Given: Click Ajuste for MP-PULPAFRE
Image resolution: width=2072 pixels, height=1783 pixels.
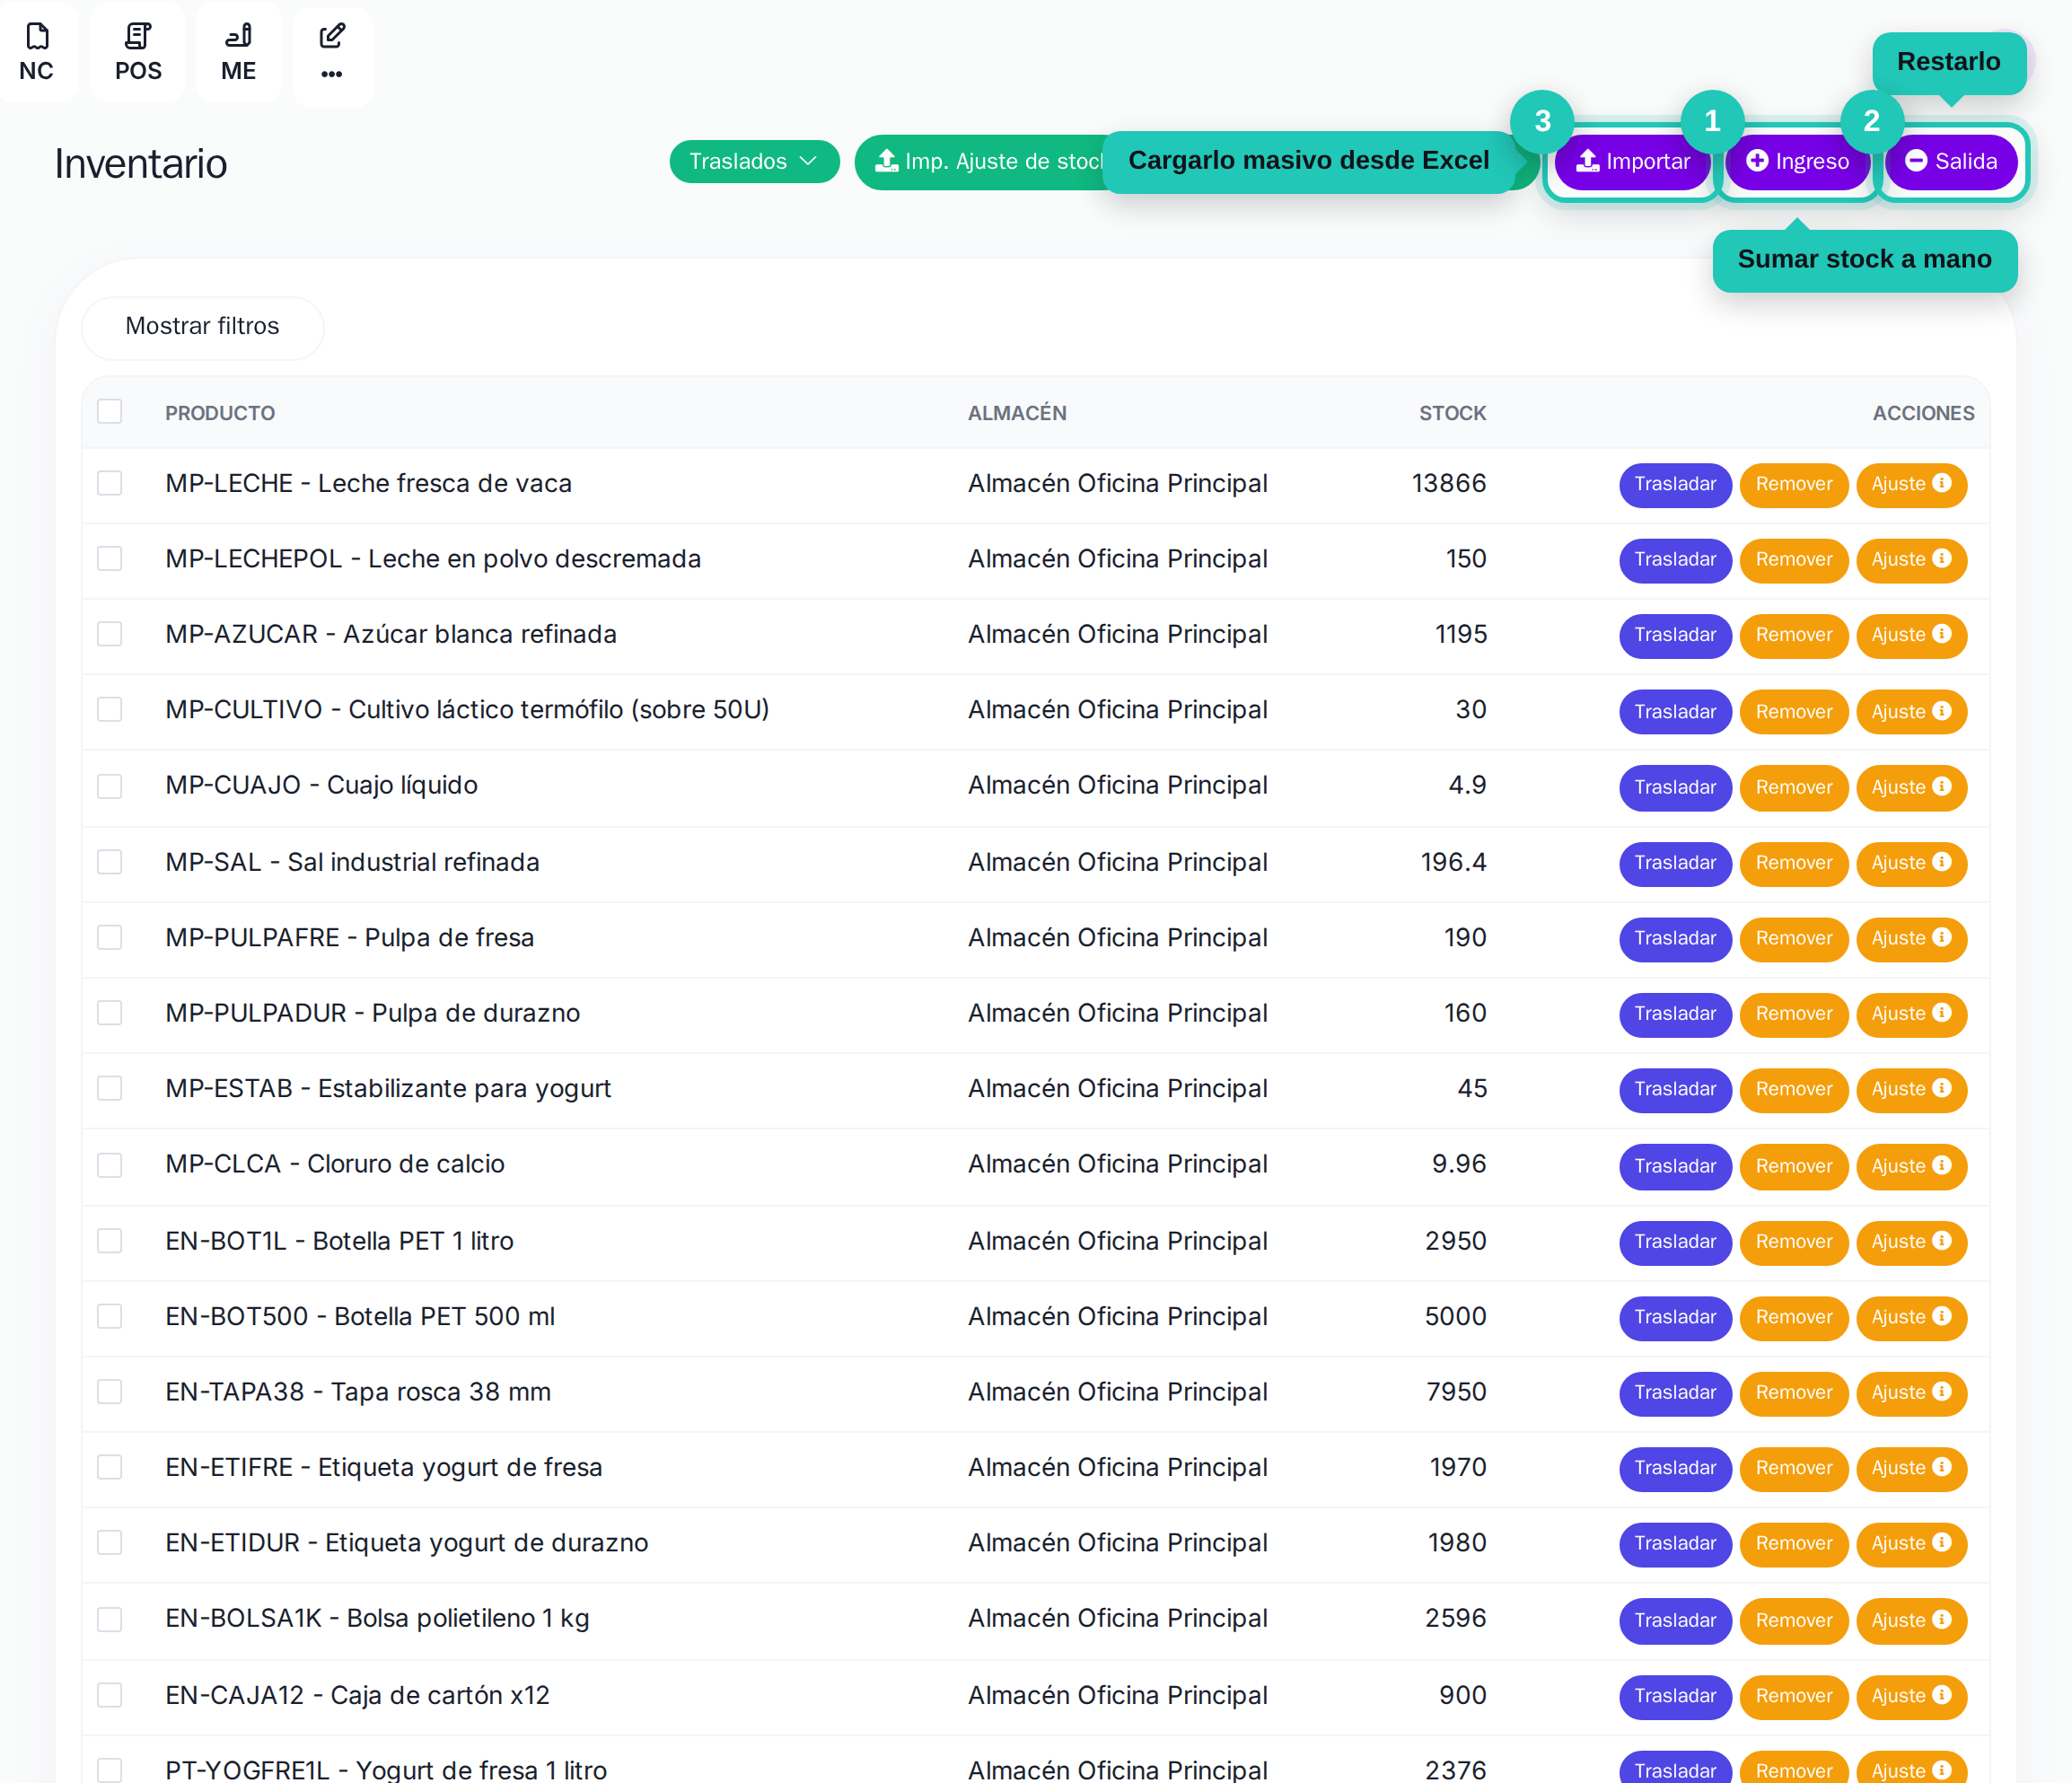Looking at the screenshot, I should tap(1911, 938).
